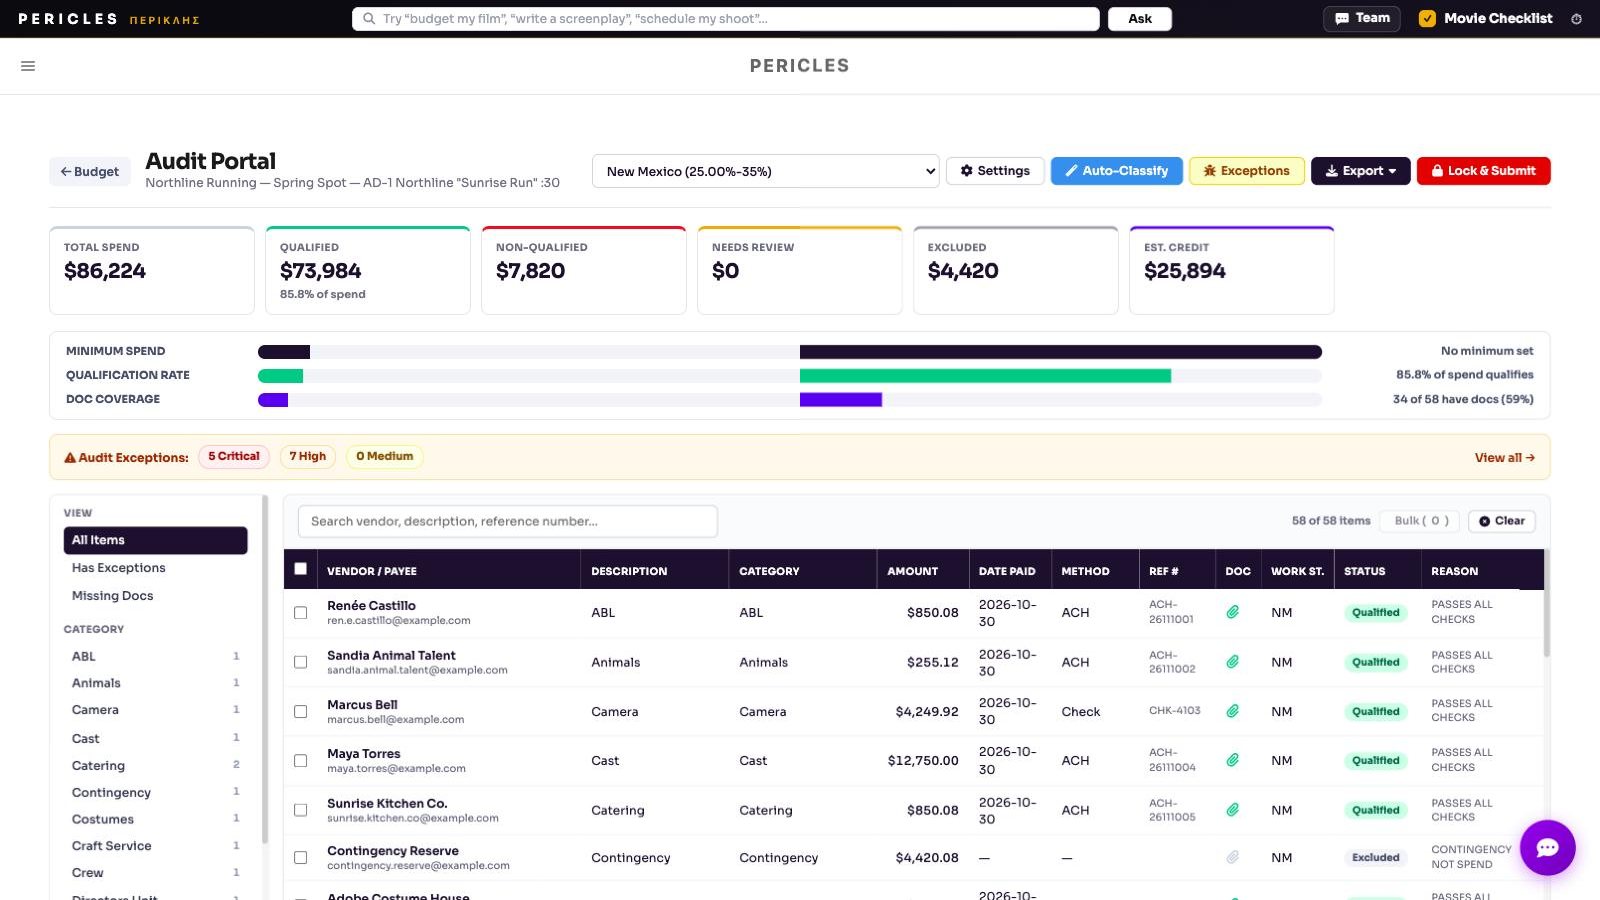Image resolution: width=1600 pixels, height=900 pixels.
Task: Open the hamburger menu icon
Action: point(28,66)
